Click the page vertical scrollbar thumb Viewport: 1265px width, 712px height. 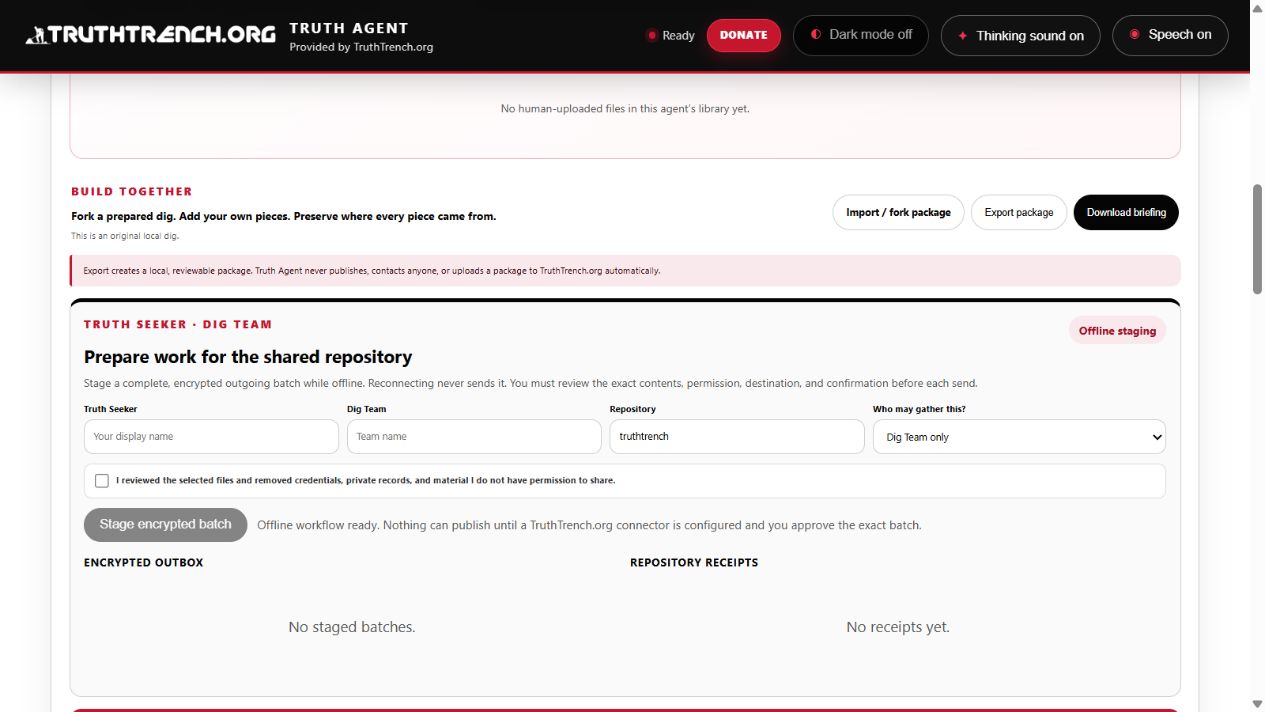[1257, 239]
